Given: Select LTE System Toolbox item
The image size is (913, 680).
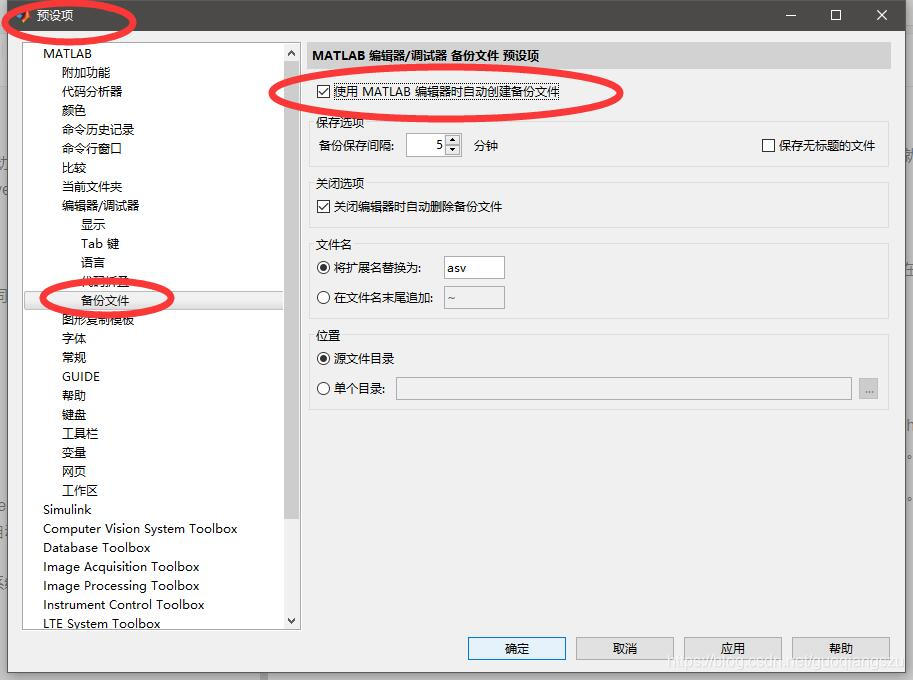Looking at the screenshot, I should [101, 624].
